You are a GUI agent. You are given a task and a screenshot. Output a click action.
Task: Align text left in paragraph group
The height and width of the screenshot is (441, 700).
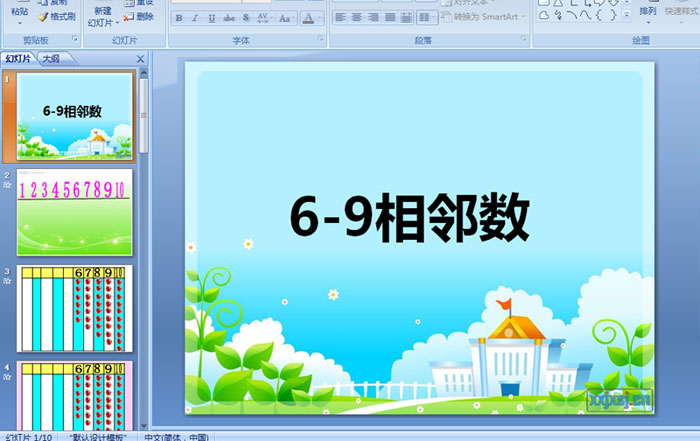[x=340, y=17]
